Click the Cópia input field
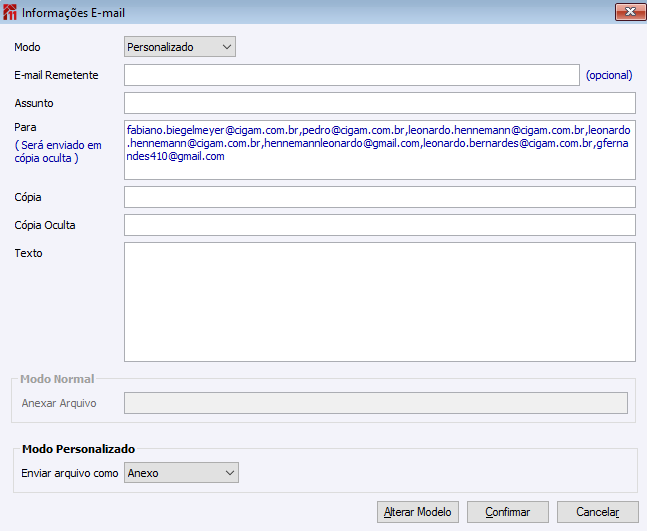 coord(380,197)
